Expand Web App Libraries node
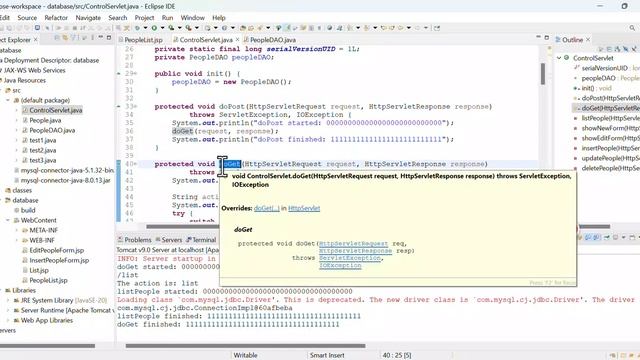 tap(8, 320)
